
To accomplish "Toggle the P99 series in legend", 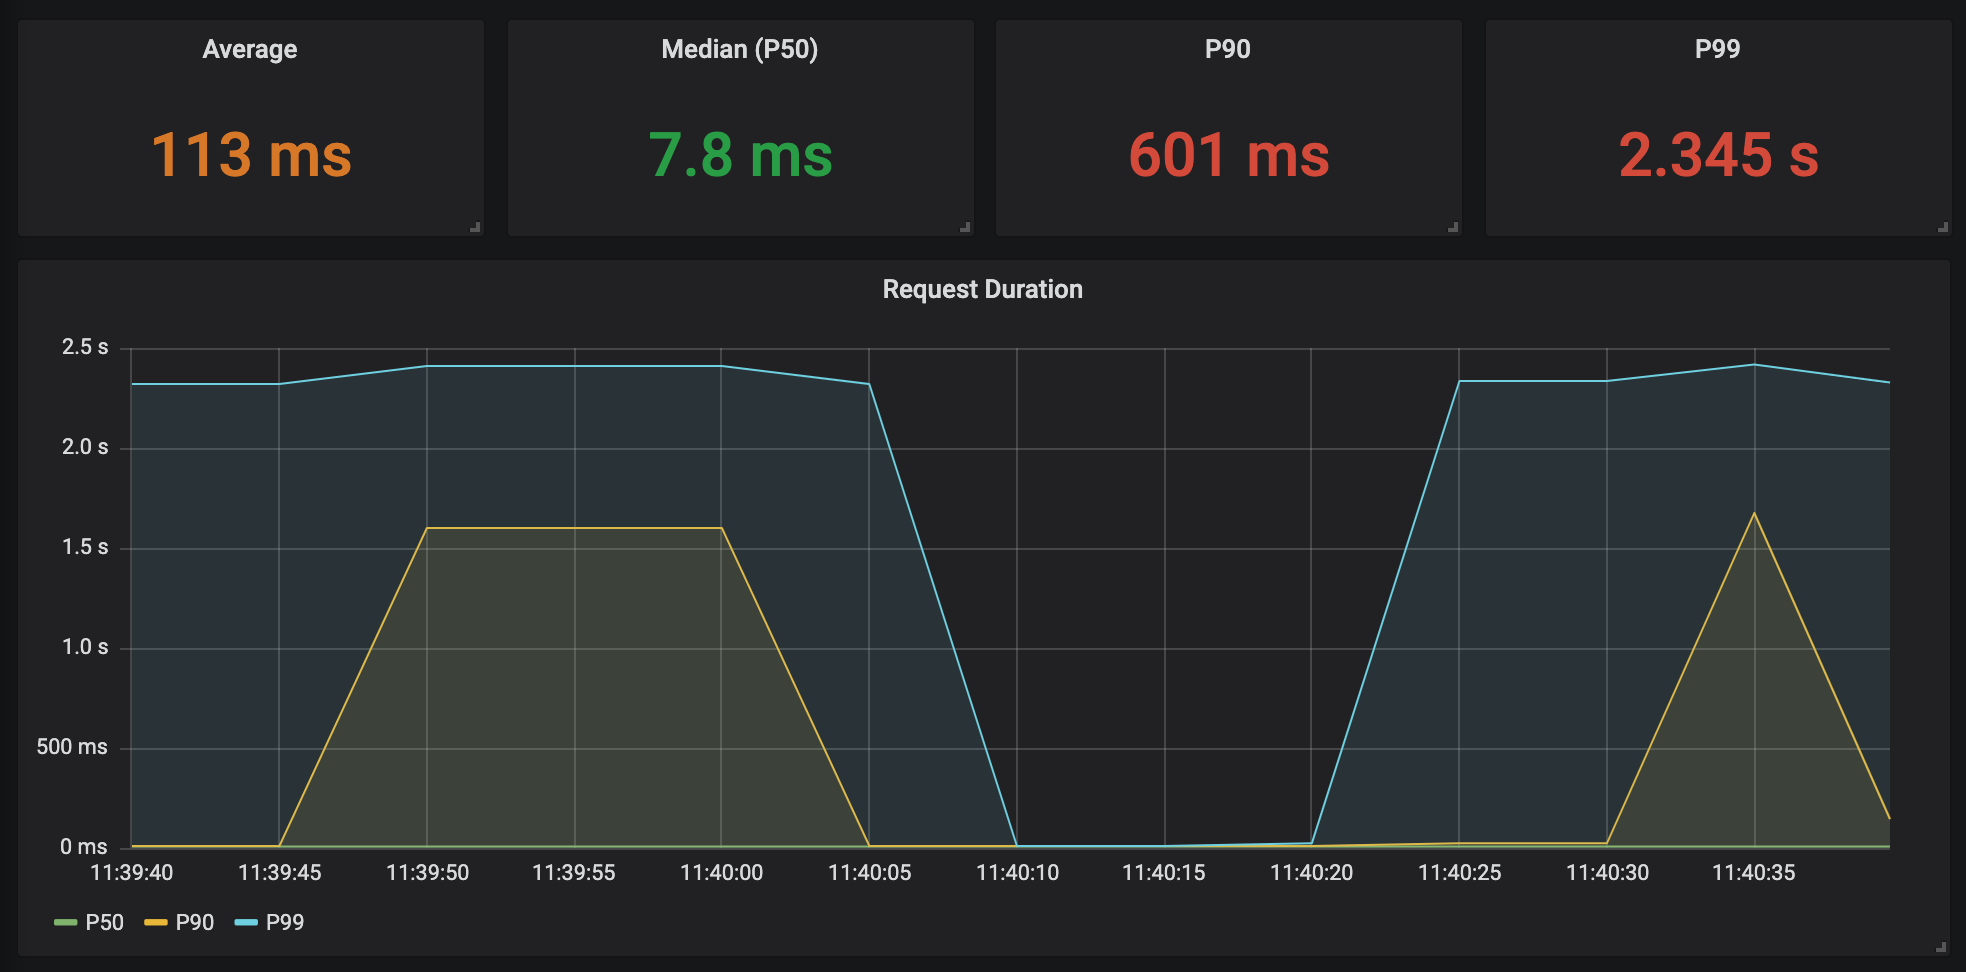I will tap(285, 922).
